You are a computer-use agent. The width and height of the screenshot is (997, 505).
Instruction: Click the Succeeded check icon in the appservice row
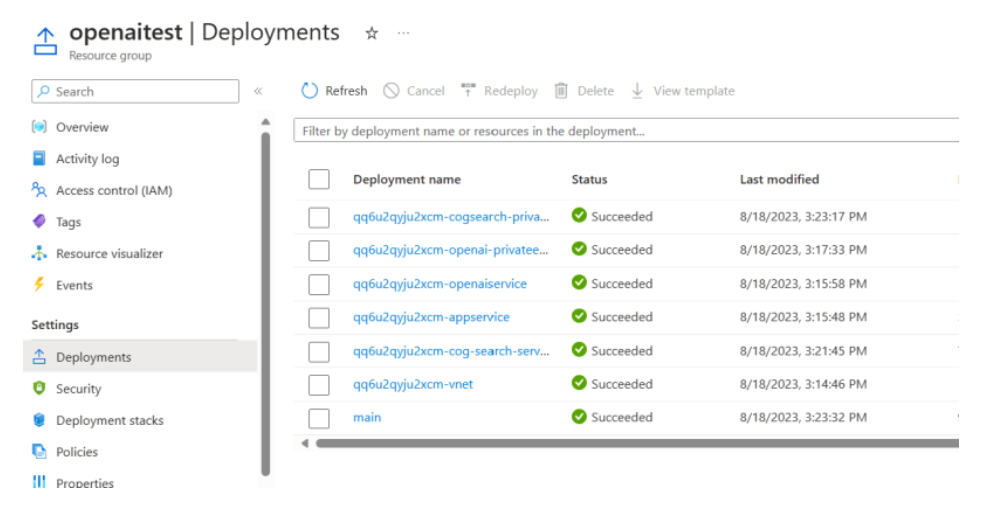click(579, 316)
